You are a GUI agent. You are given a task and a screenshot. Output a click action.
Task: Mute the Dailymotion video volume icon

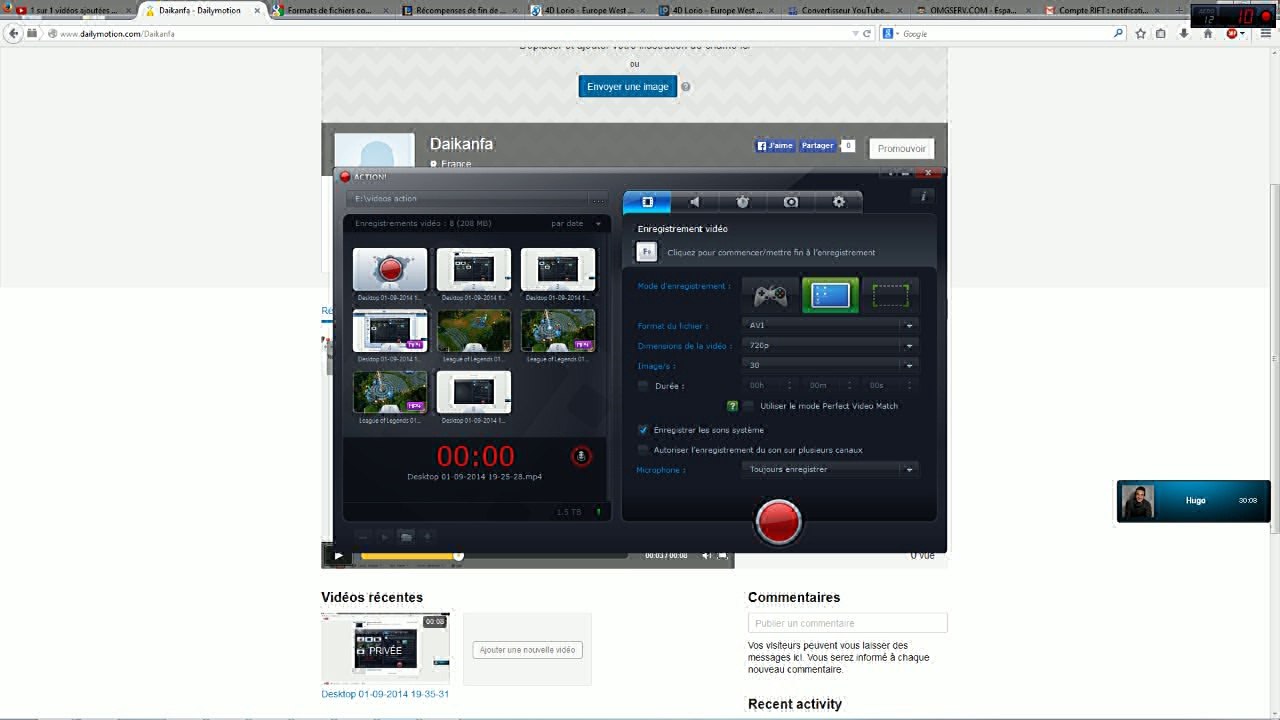pos(707,556)
